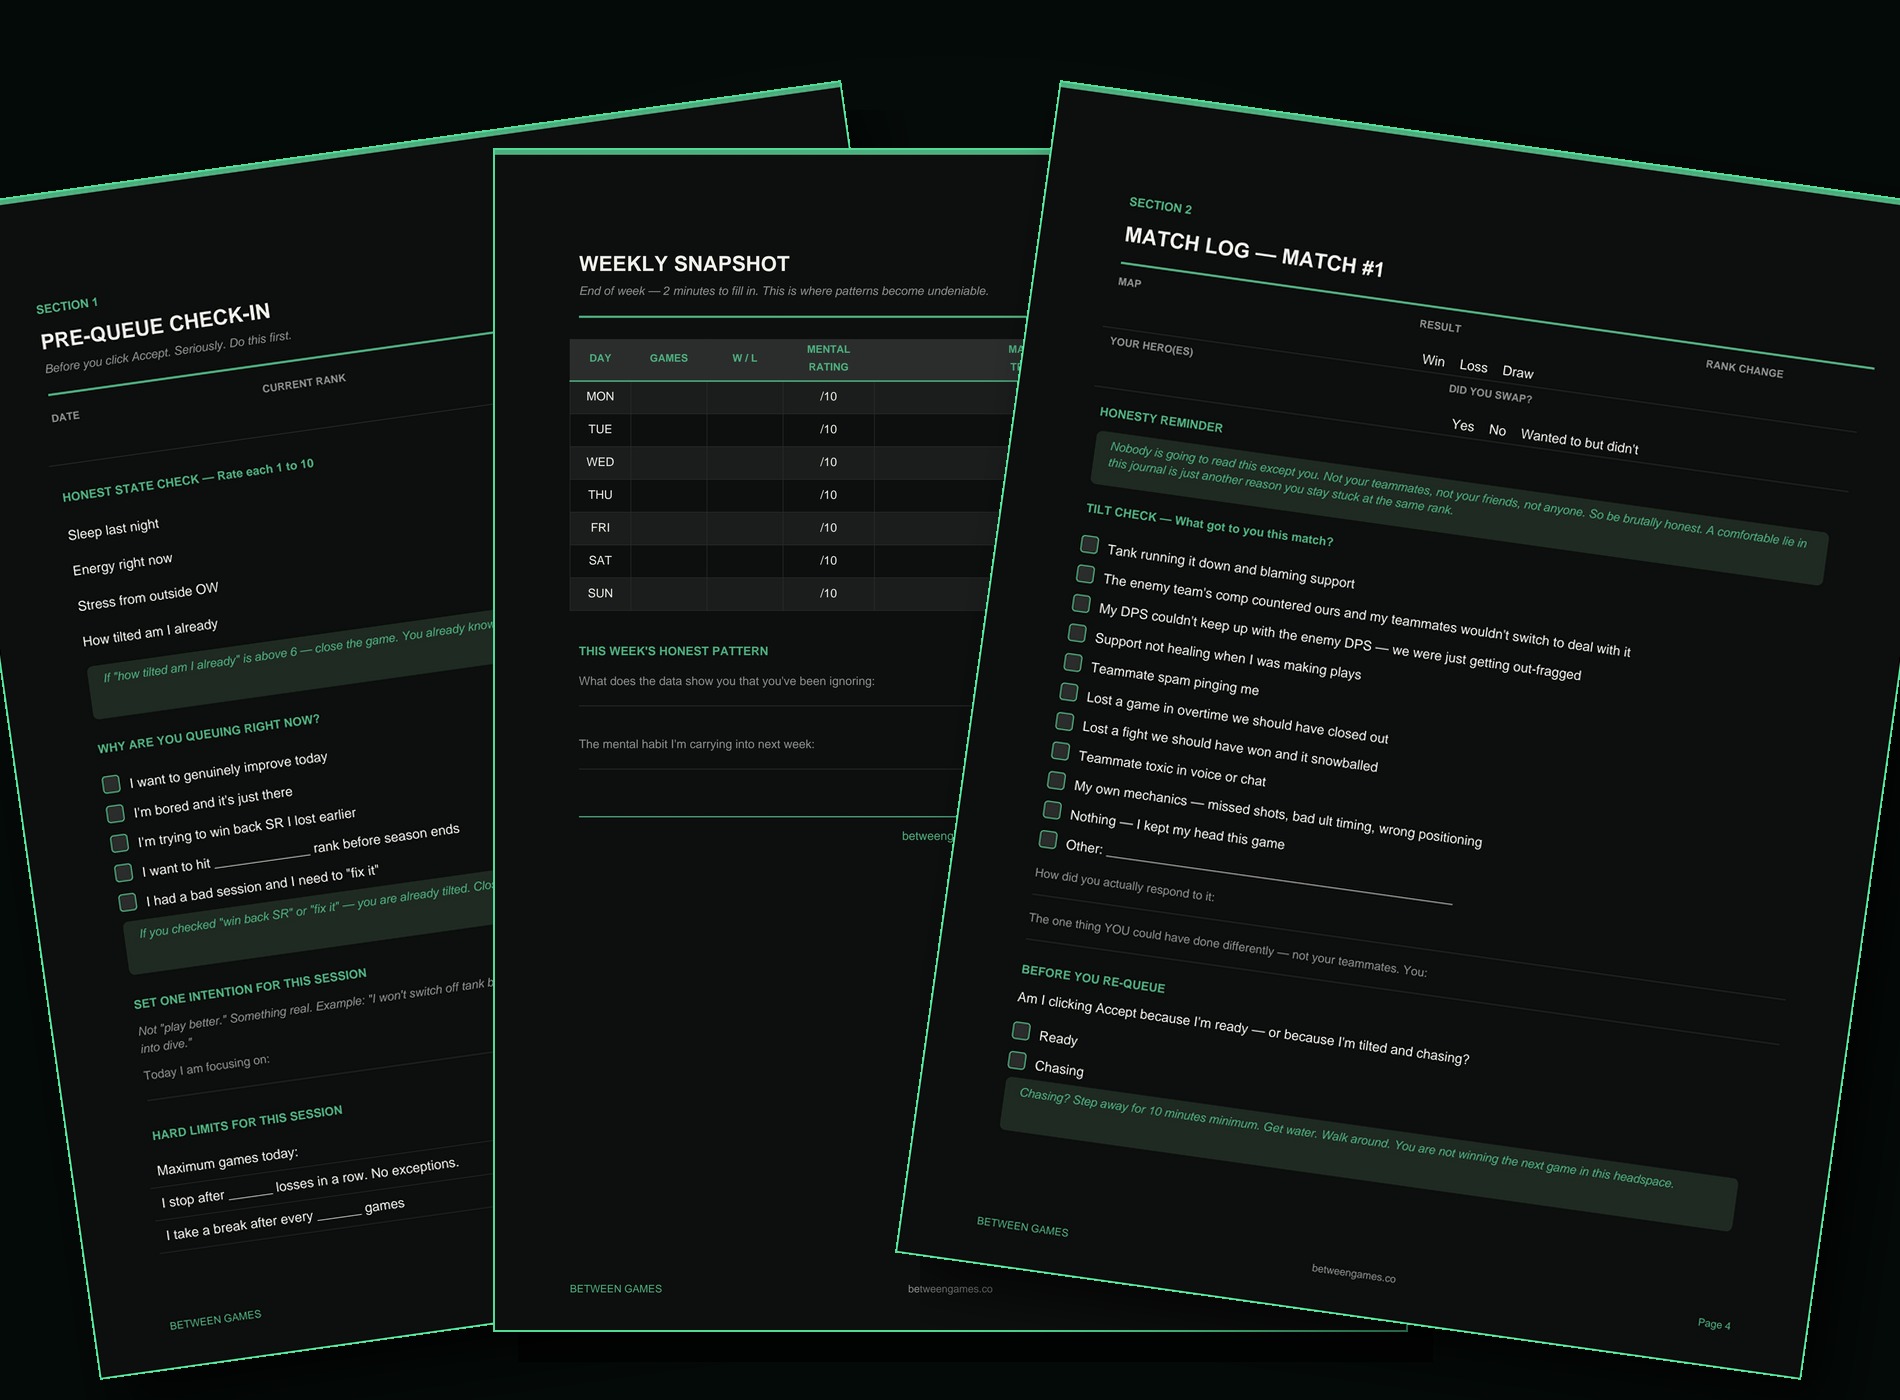The height and width of the screenshot is (1400, 1900).
Task: Choose 'Wanted to but didn't' option
Action: point(1579,441)
